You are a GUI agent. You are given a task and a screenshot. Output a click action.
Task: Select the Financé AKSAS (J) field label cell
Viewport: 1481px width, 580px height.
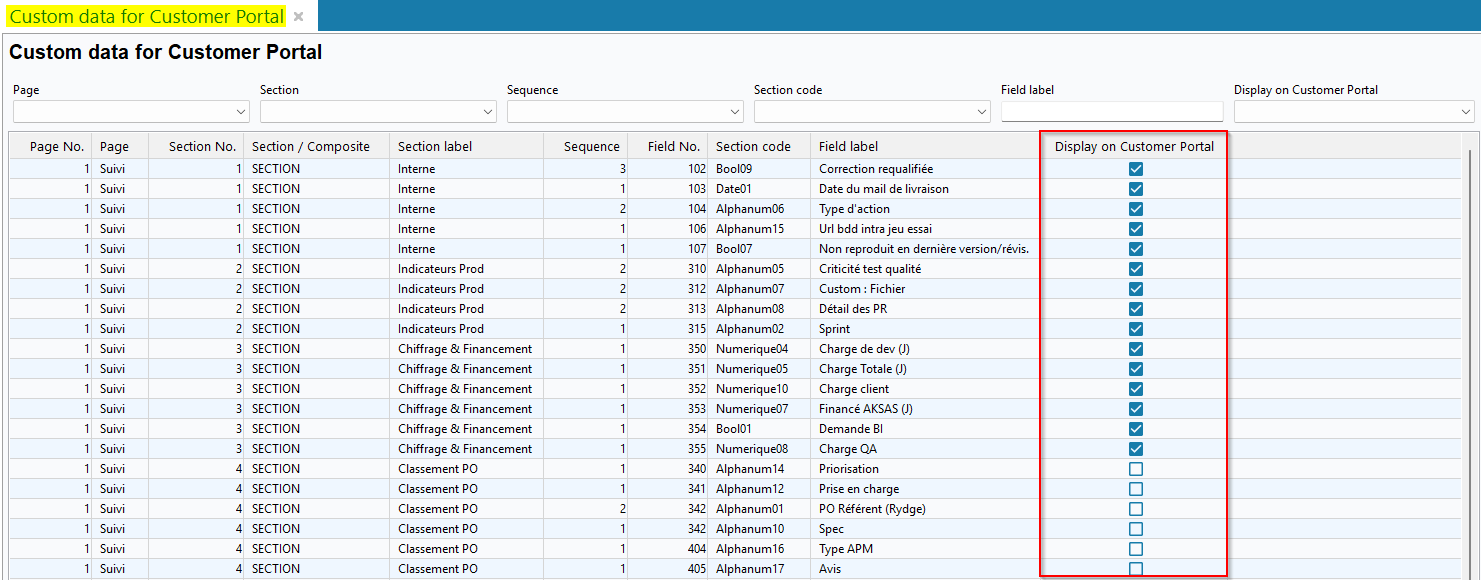click(865, 409)
